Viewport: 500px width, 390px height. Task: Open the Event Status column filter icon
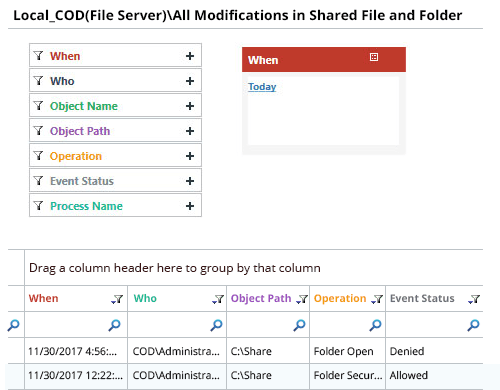pos(474,299)
